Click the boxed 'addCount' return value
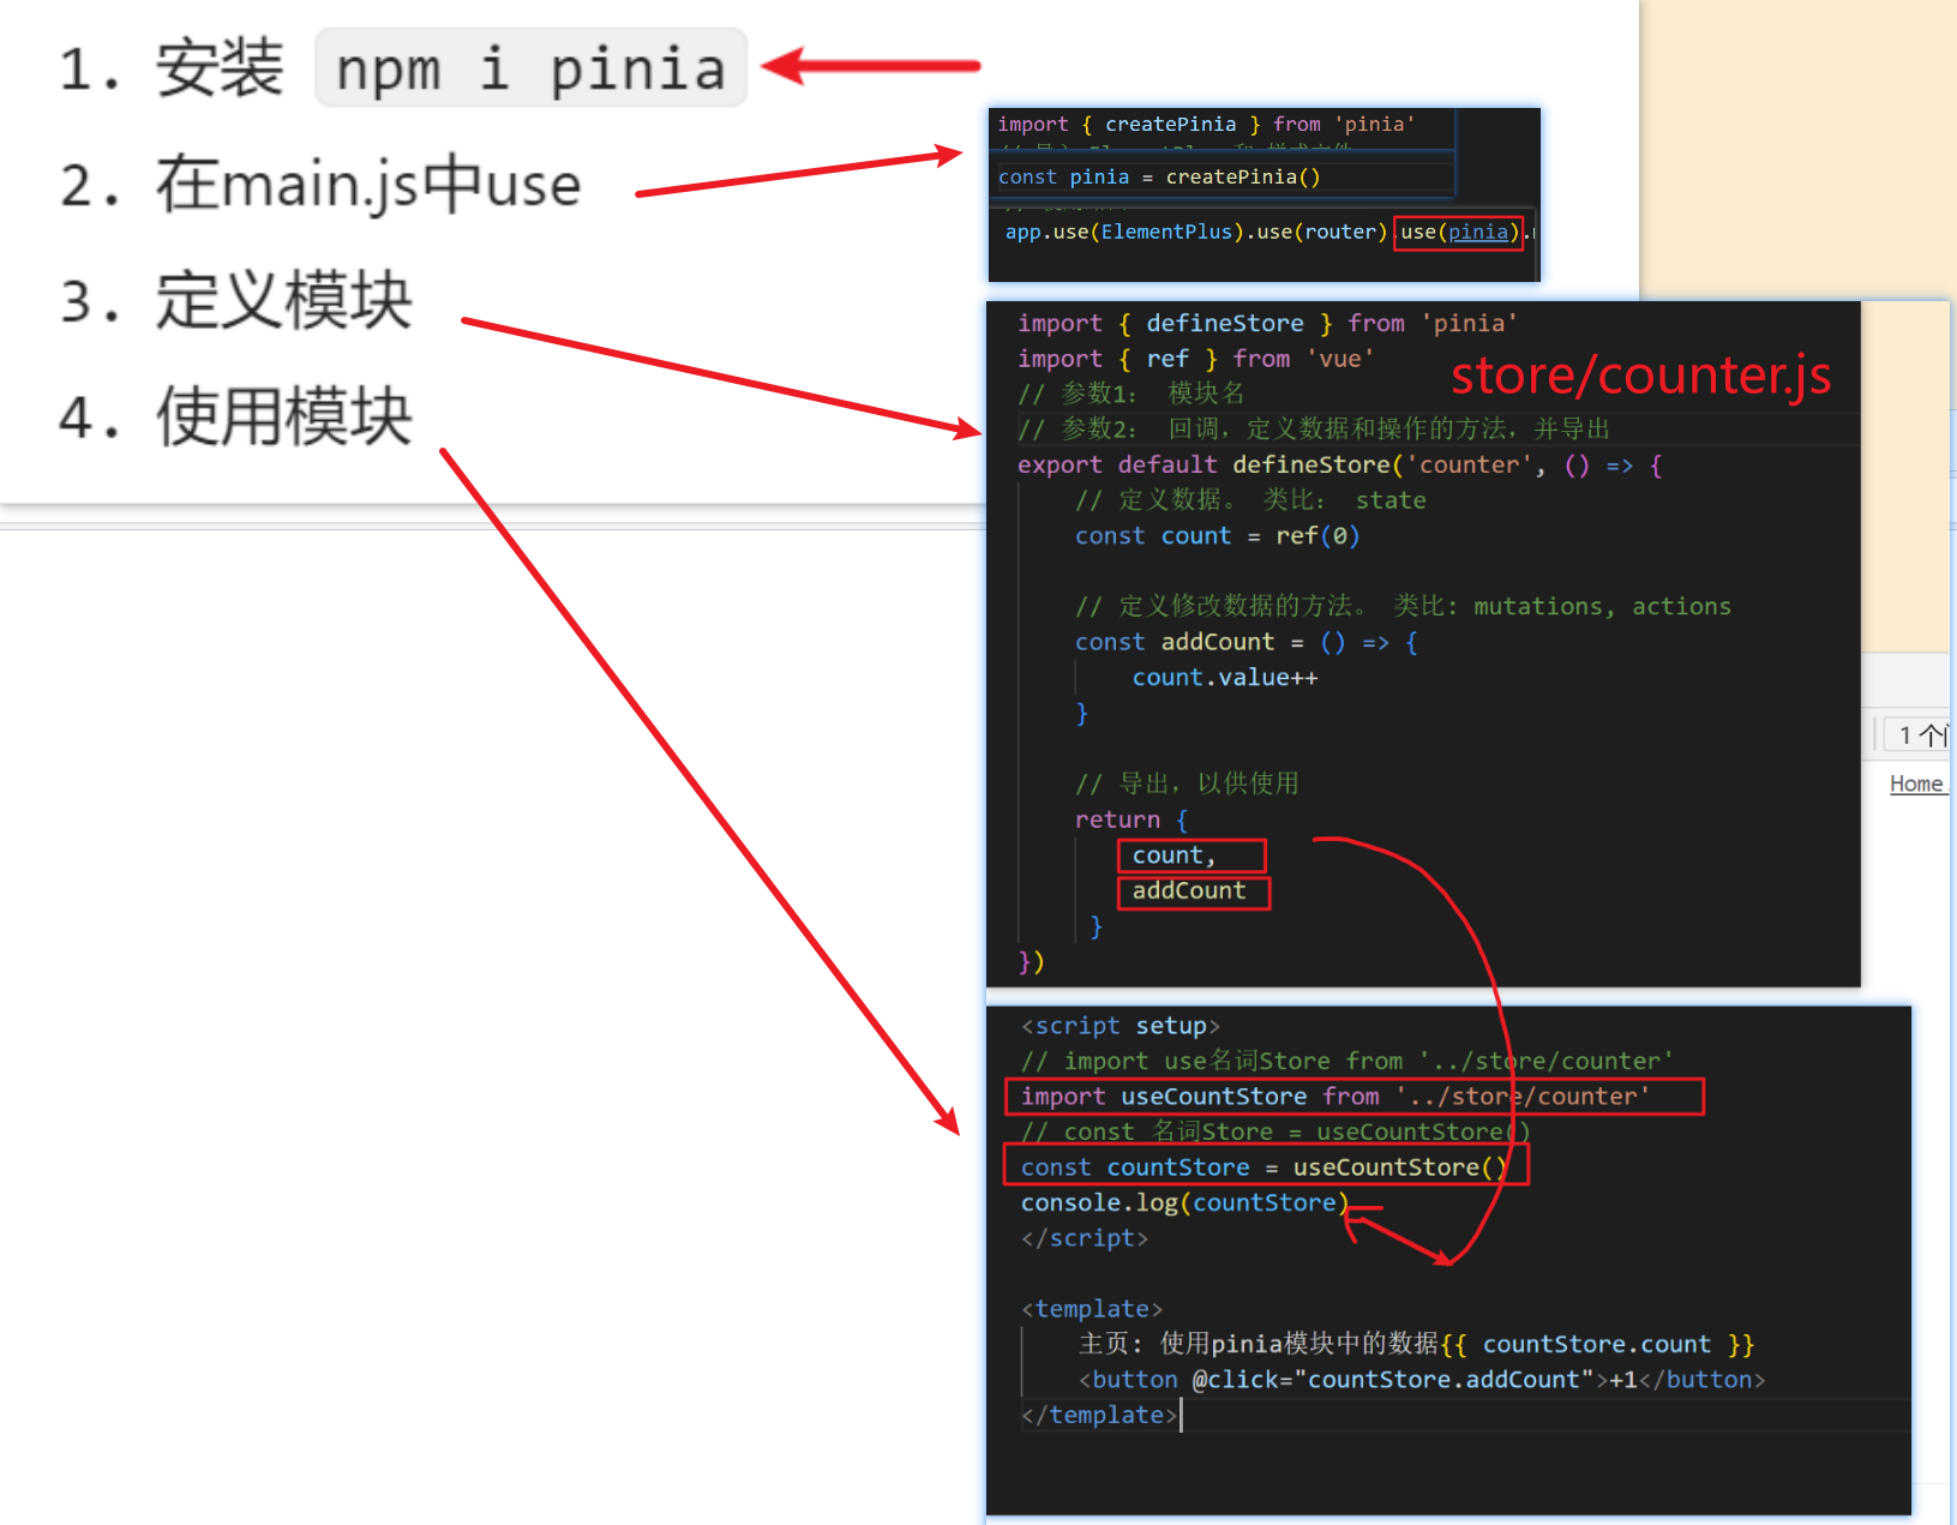This screenshot has width=1957, height=1525. pos(1192,891)
